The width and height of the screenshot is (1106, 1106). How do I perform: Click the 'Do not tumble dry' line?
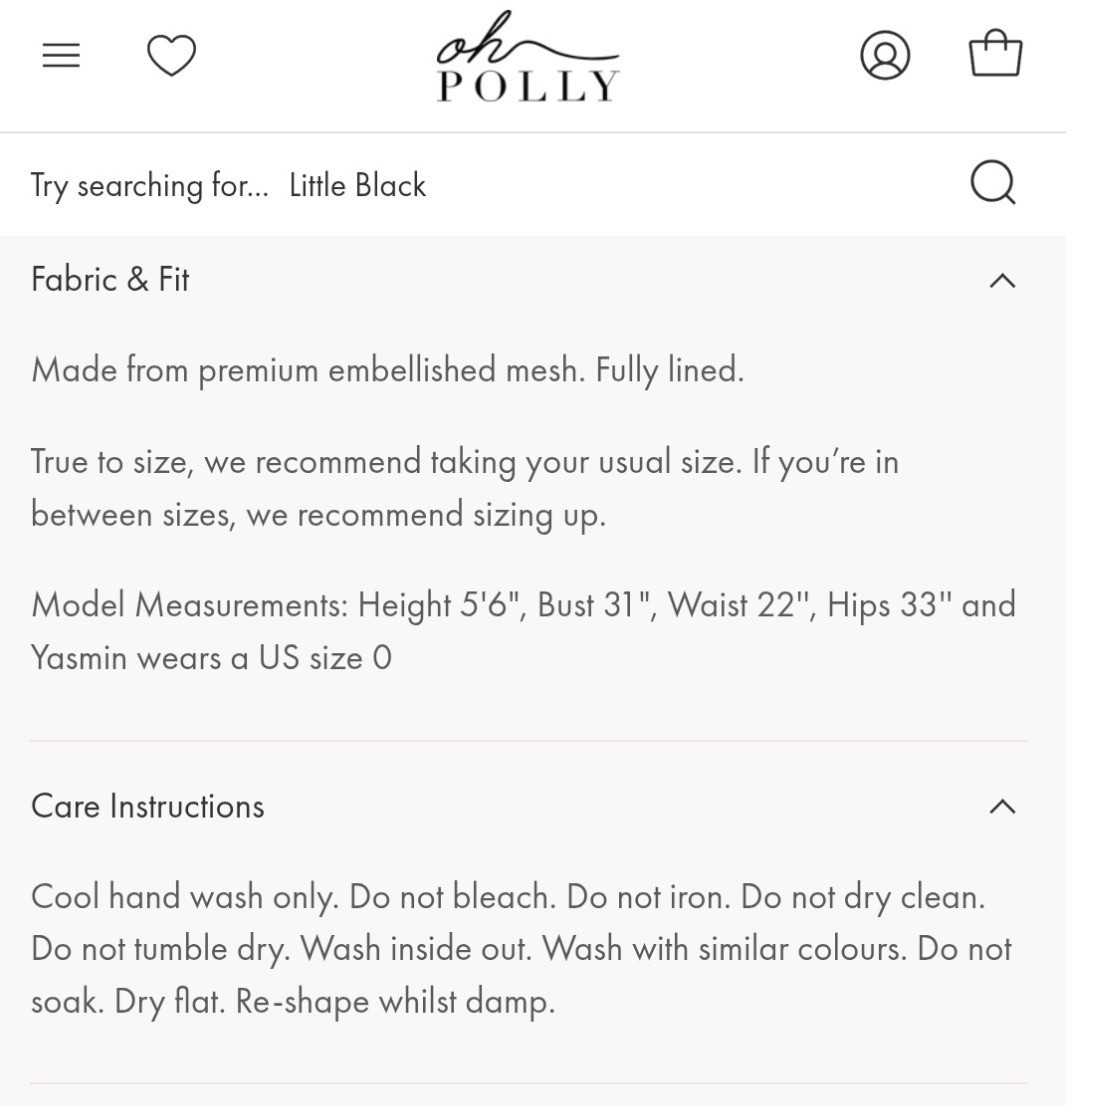coord(521,949)
